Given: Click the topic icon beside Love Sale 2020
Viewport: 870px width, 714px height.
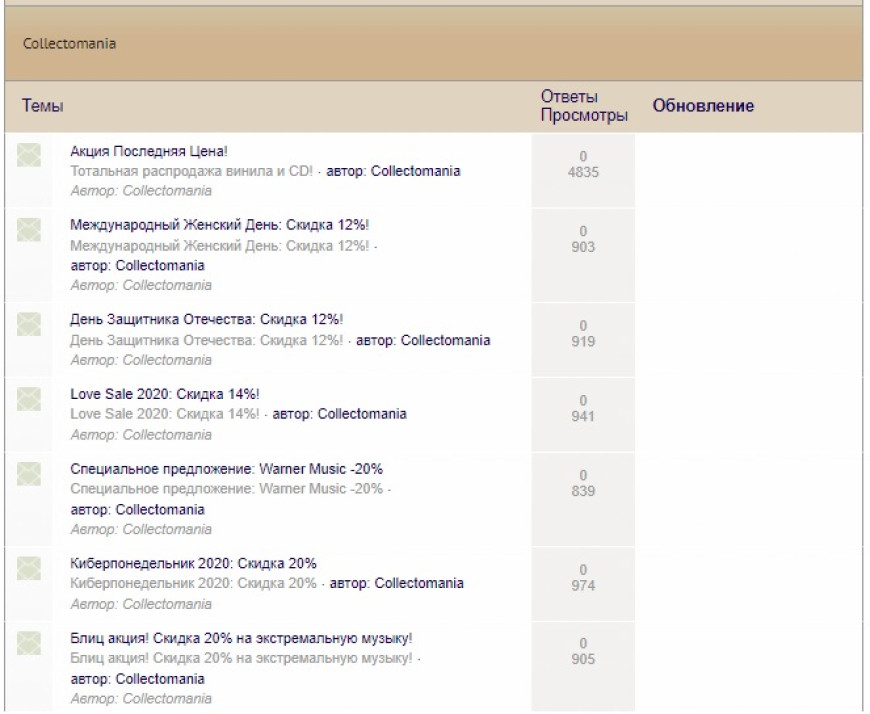Looking at the screenshot, I should [29, 397].
